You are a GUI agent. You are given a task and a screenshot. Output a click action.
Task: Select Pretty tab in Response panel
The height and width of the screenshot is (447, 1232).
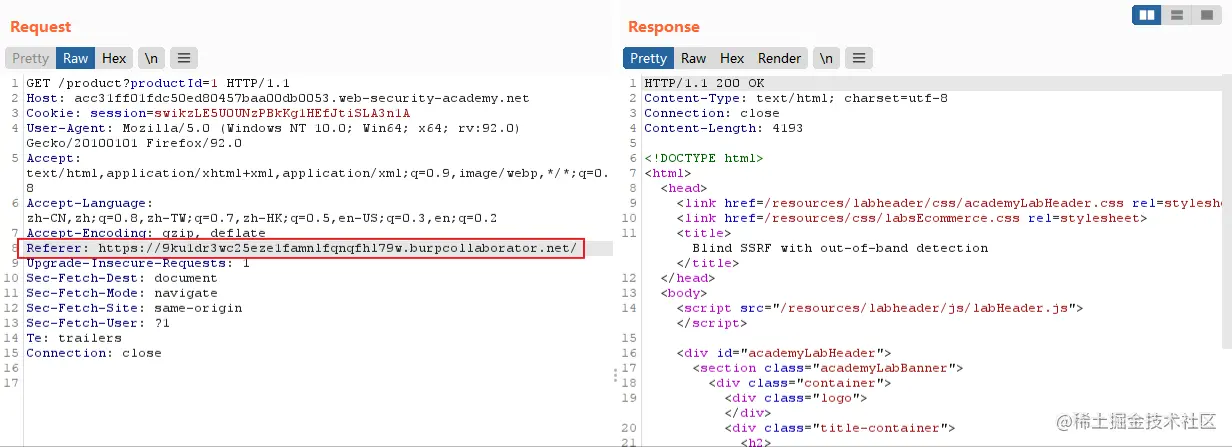click(x=648, y=58)
